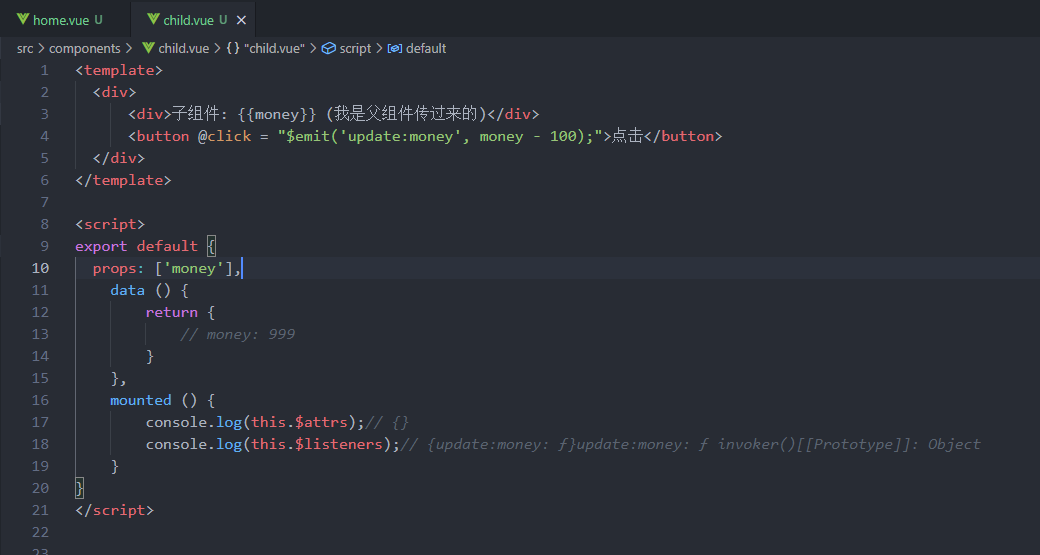Click the opening script tag on line 8
The height and width of the screenshot is (555, 1040).
tap(110, 224)
